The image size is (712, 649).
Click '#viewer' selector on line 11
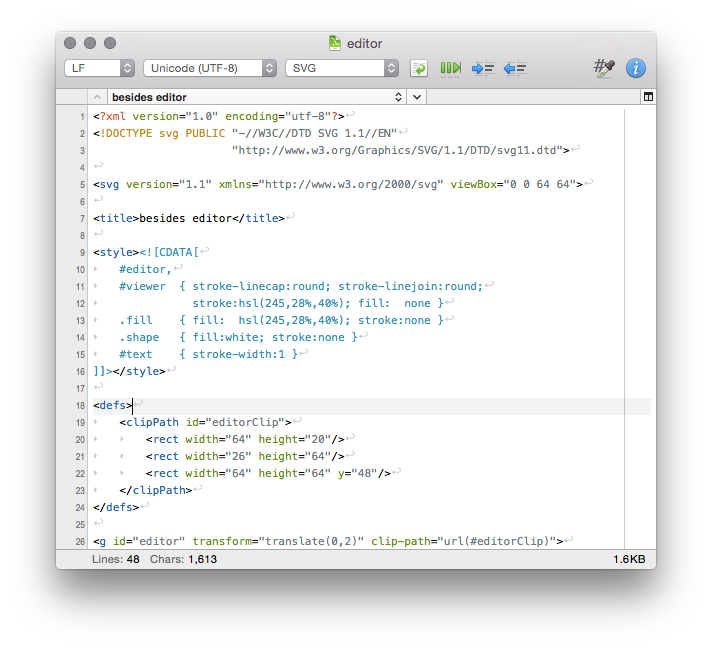(x=142, y=287)
